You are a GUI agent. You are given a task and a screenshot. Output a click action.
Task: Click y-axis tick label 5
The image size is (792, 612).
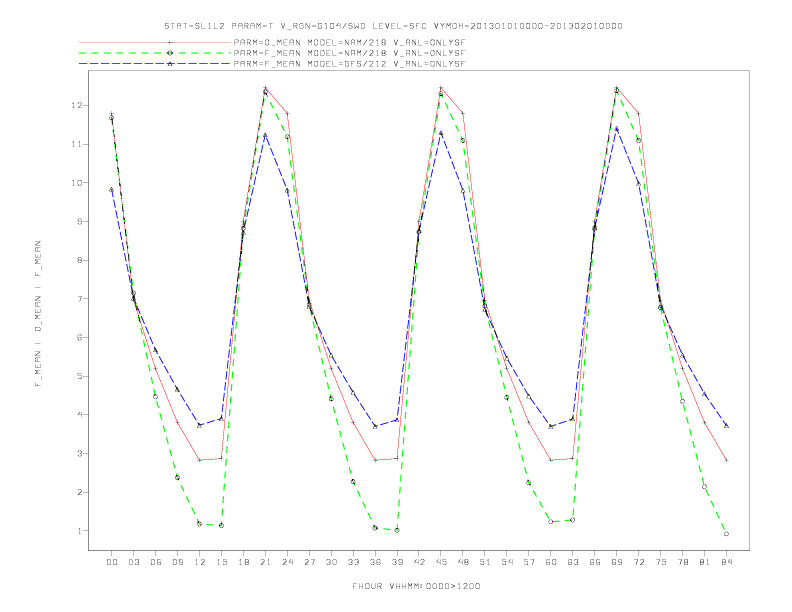pyautogui.click(x=79, y=376)
